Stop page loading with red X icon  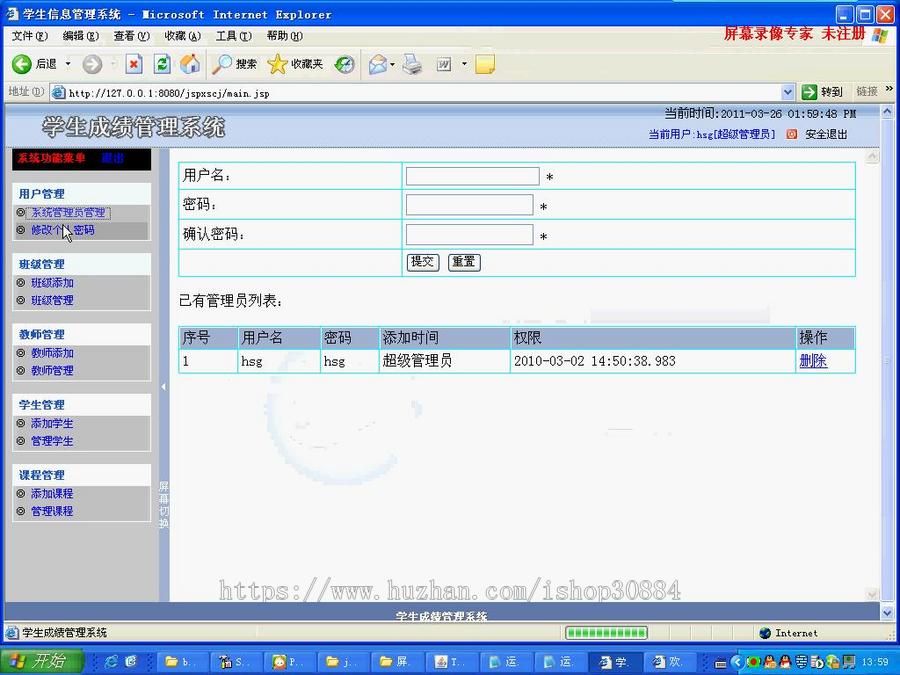134,64
